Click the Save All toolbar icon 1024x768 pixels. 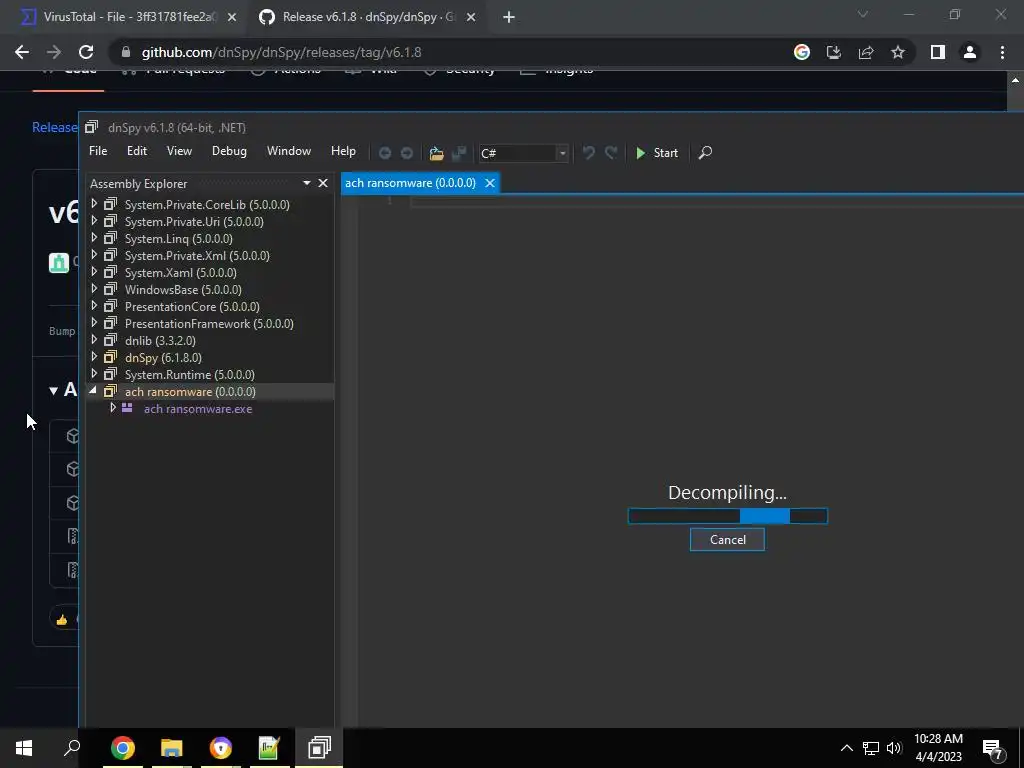click(x=459, y=153)
